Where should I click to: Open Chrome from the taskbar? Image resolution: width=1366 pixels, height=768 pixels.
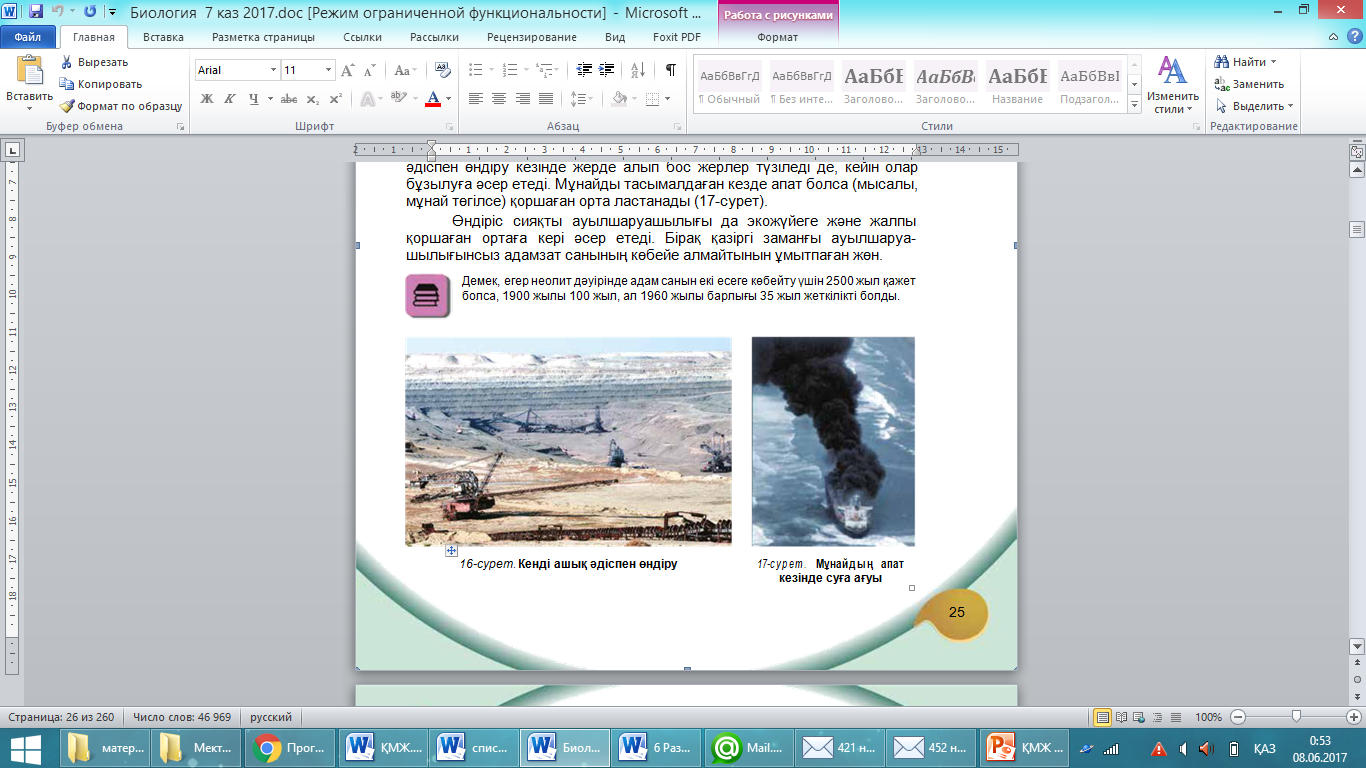[267, 747]
